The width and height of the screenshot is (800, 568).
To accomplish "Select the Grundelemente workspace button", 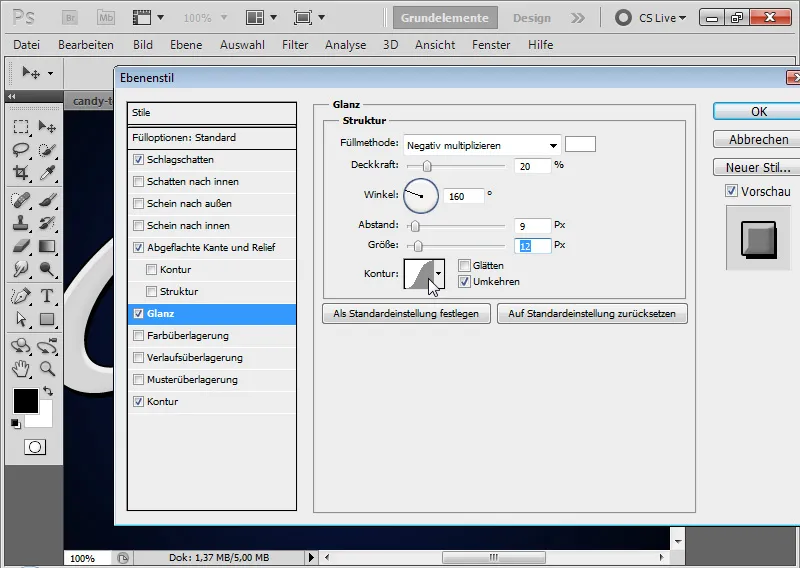I will click(445, 18).
